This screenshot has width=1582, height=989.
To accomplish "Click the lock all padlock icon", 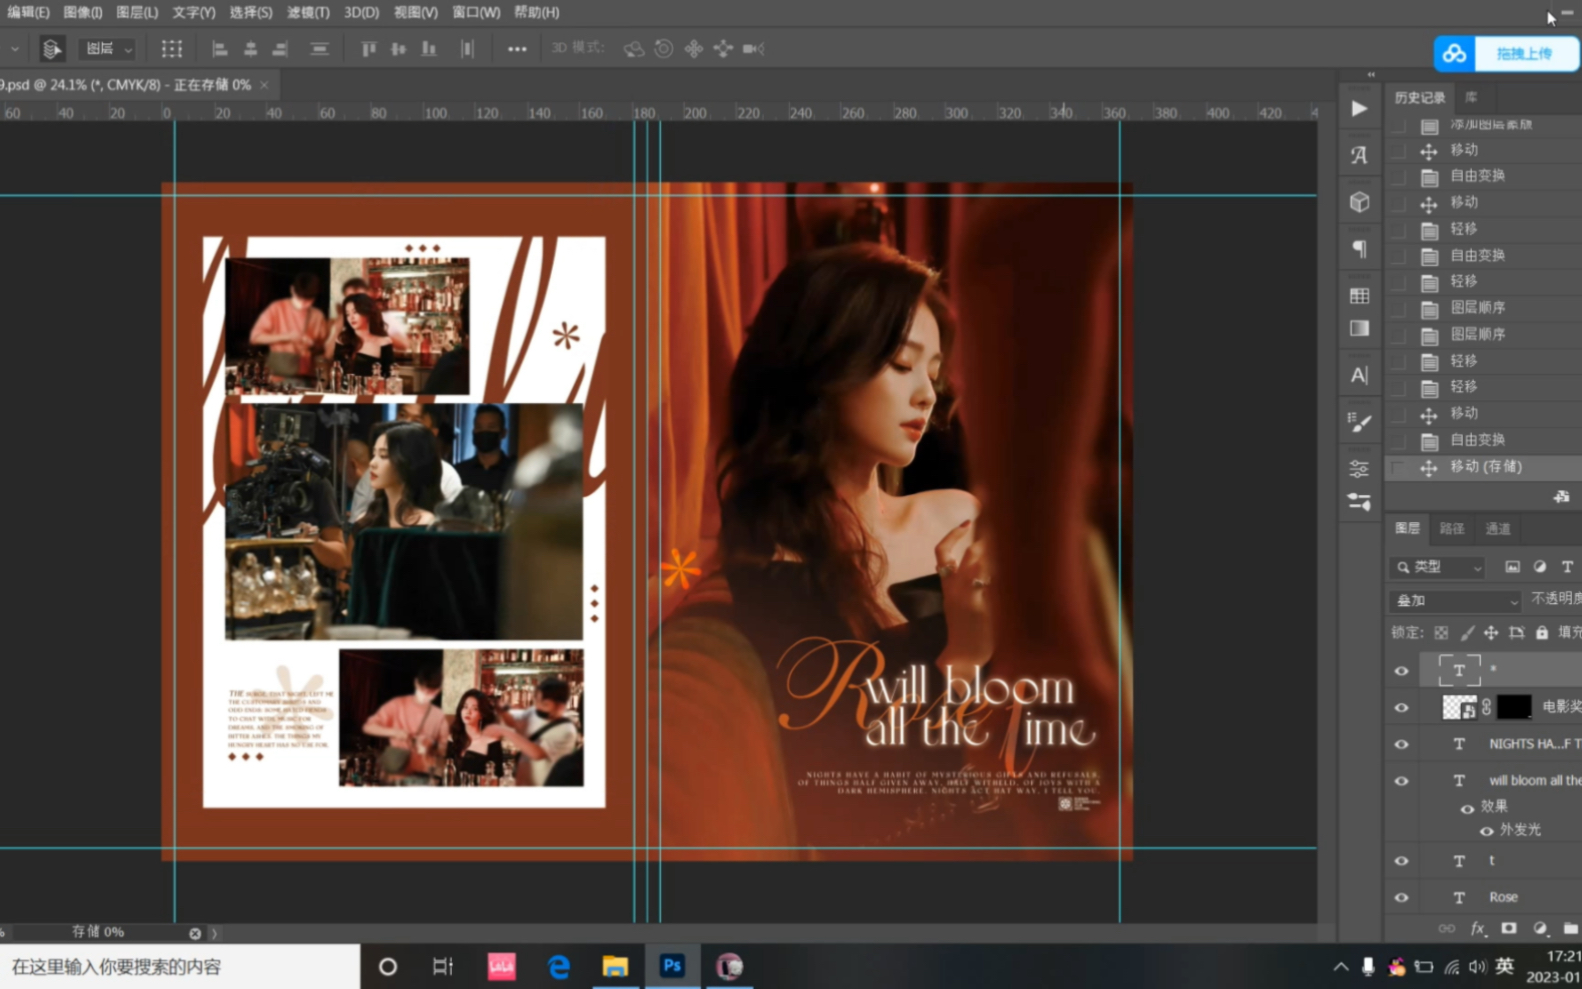I will pyautogui.click(x=1542, y=633).
